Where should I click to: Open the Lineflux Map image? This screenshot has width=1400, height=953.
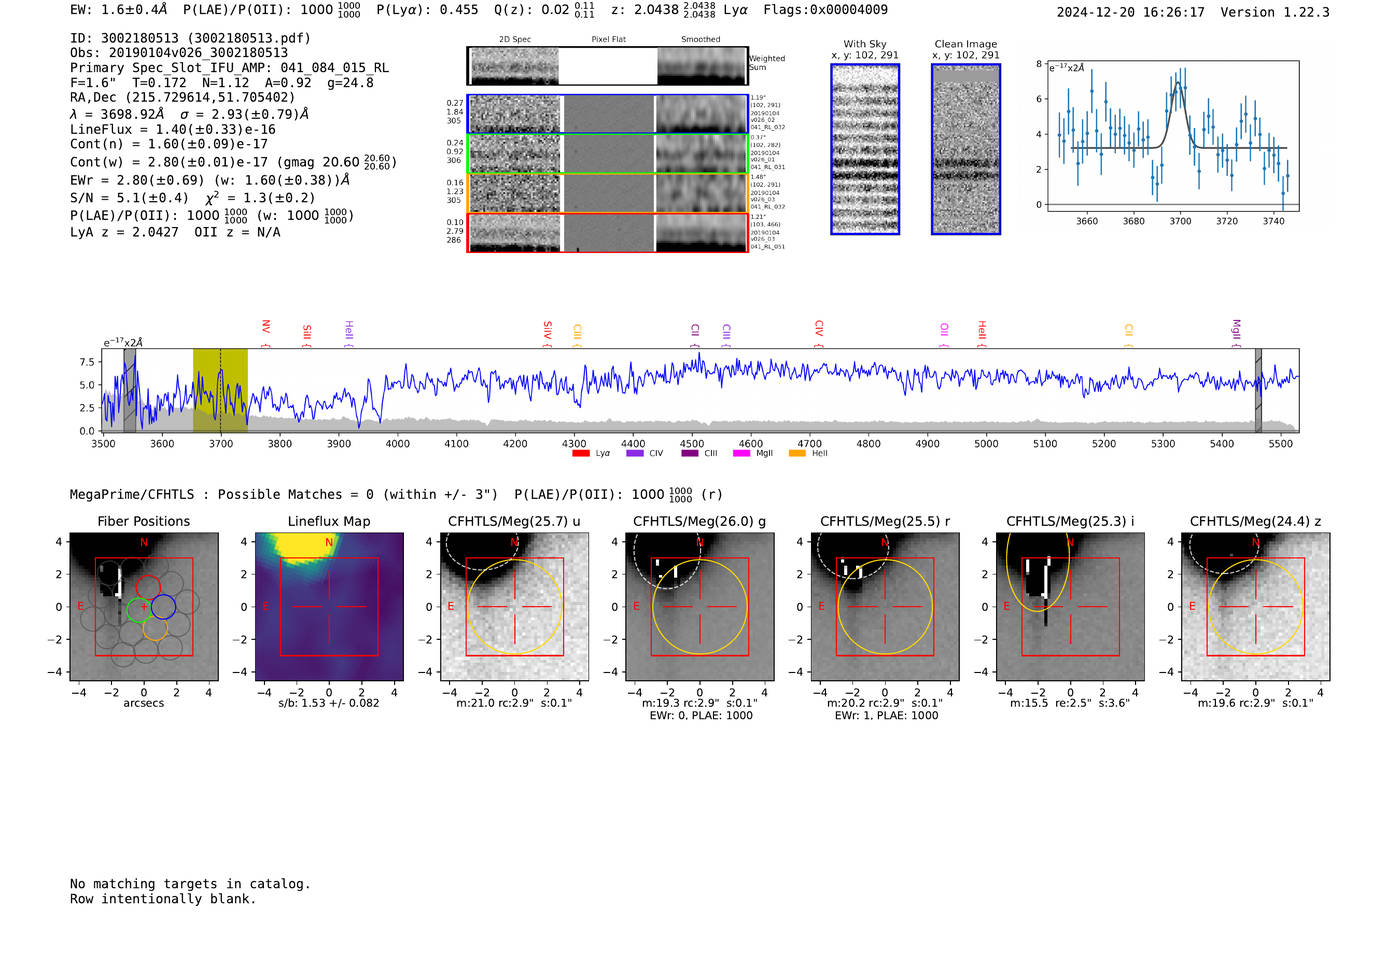click(329, 607)
